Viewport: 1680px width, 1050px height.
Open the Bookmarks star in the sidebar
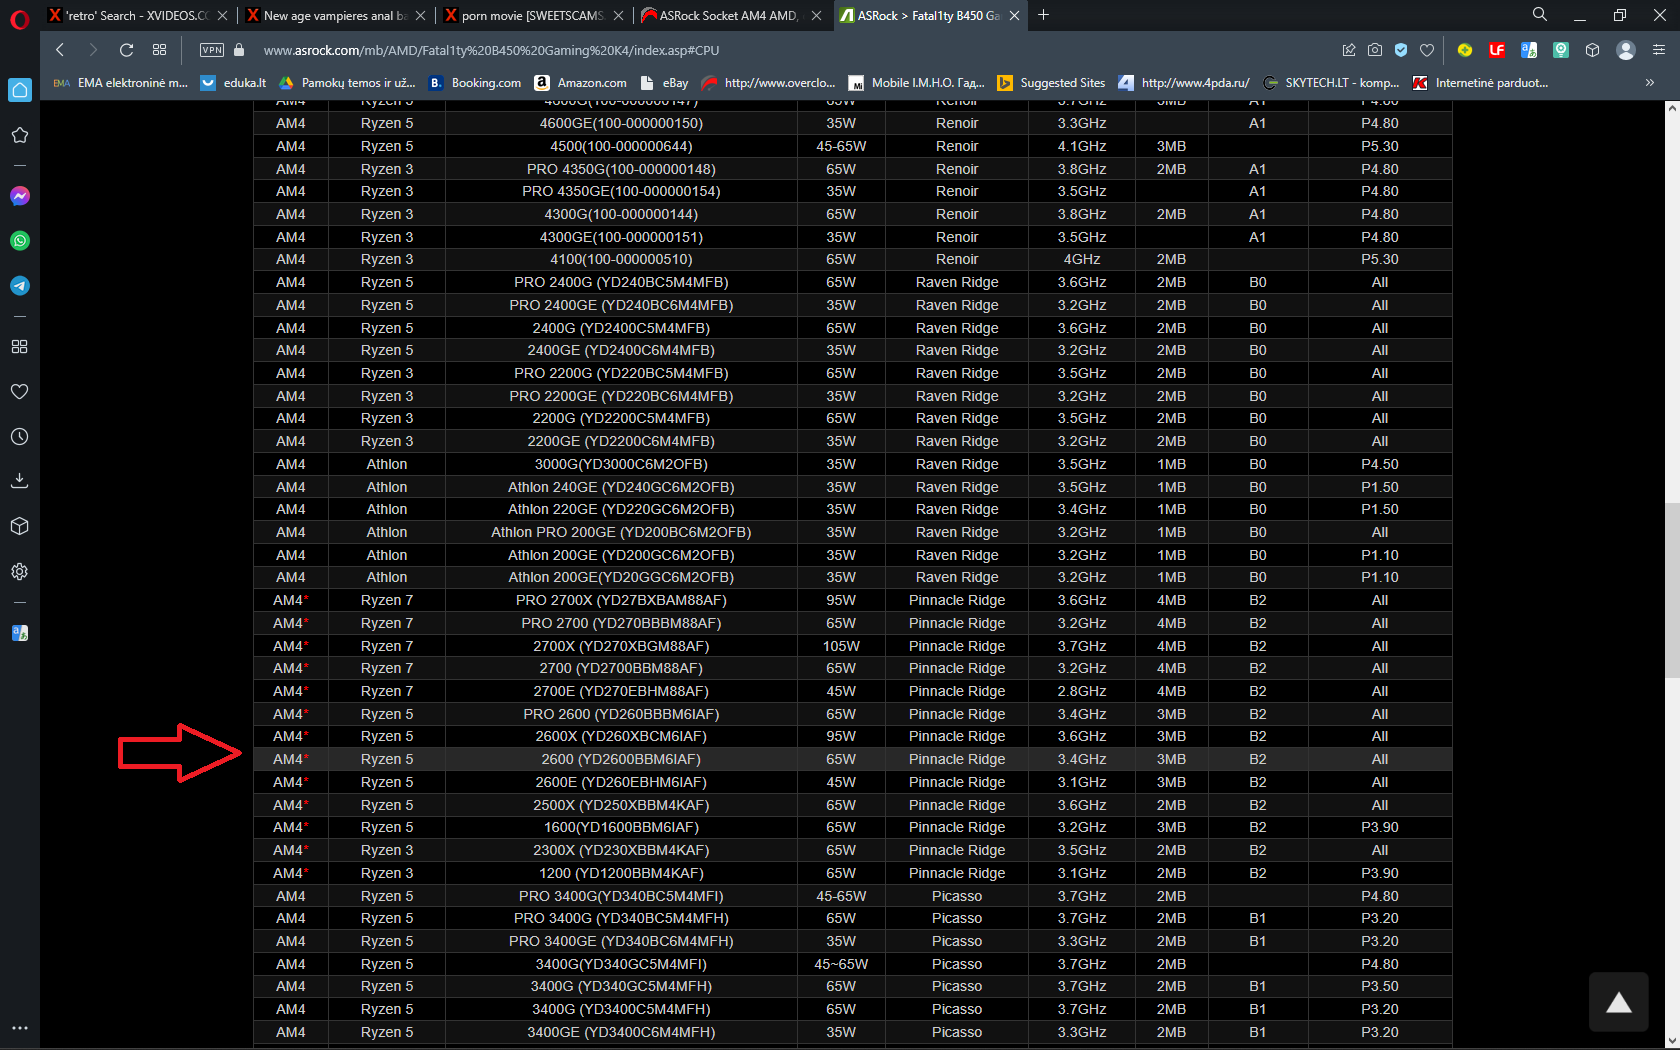pyautogui.click(x=20, y=135)
